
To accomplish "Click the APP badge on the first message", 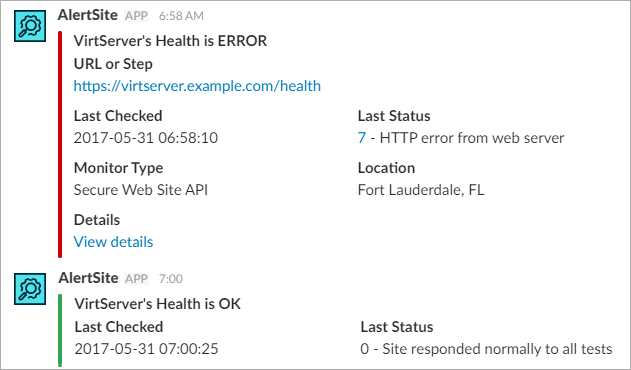I will [136, 16].
